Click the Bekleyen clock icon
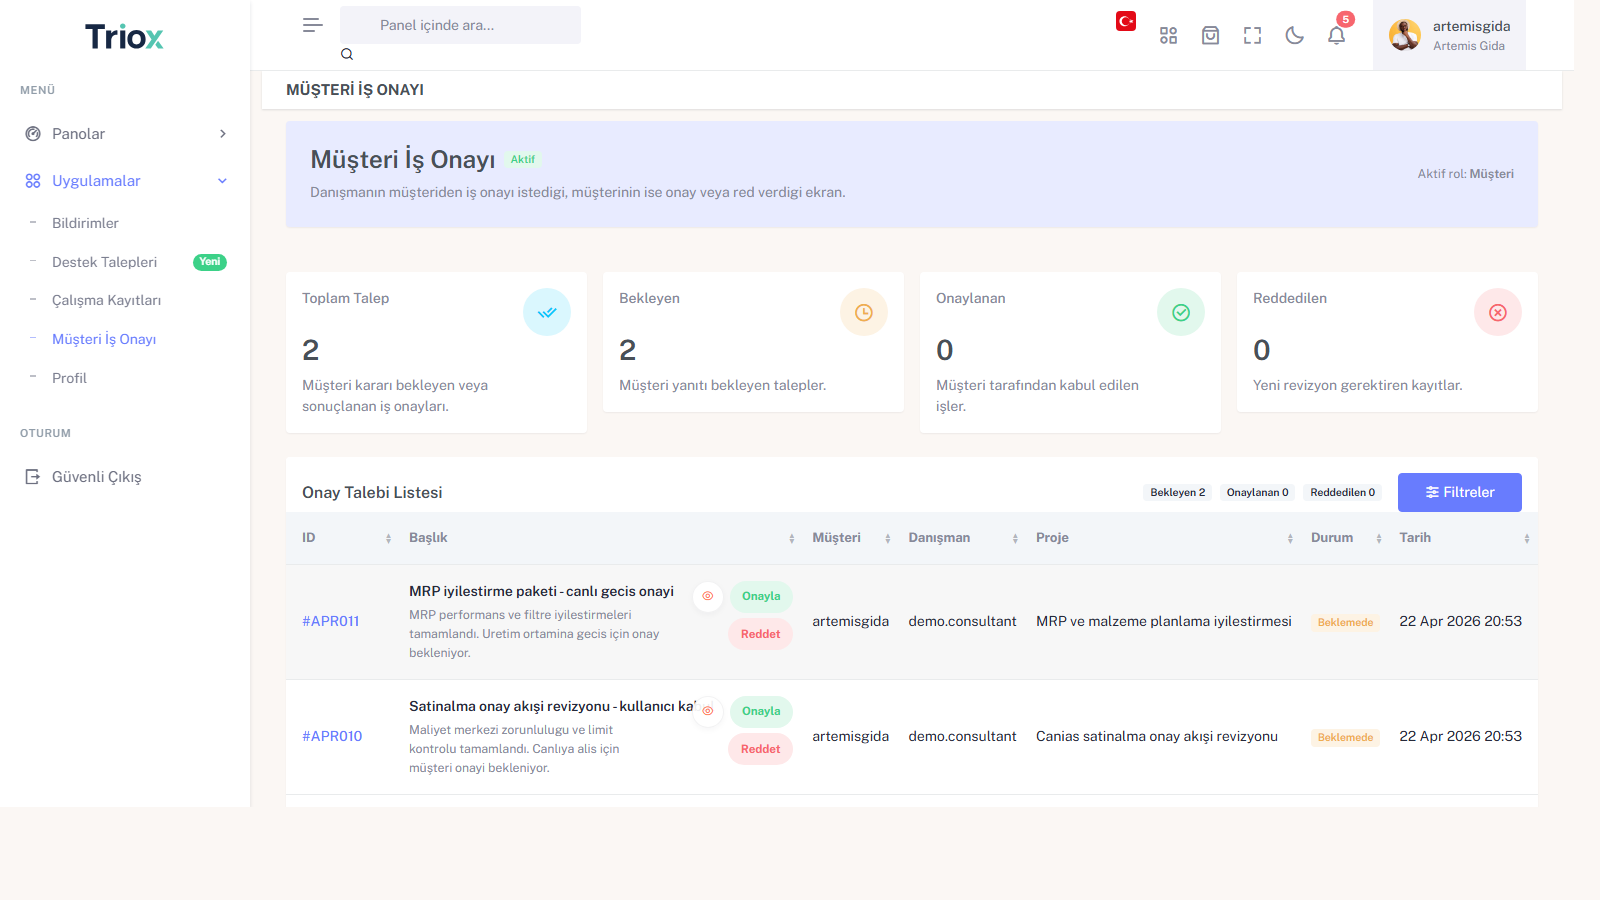This screenshot has width=1600, height=900. (864, 312)
